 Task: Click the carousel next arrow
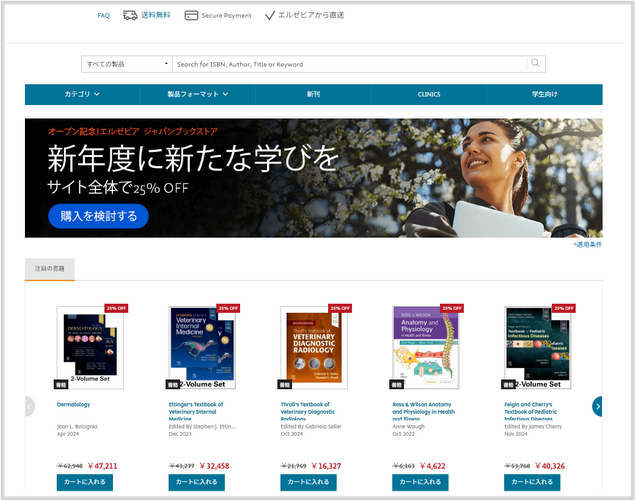click(x=597, y=406)
